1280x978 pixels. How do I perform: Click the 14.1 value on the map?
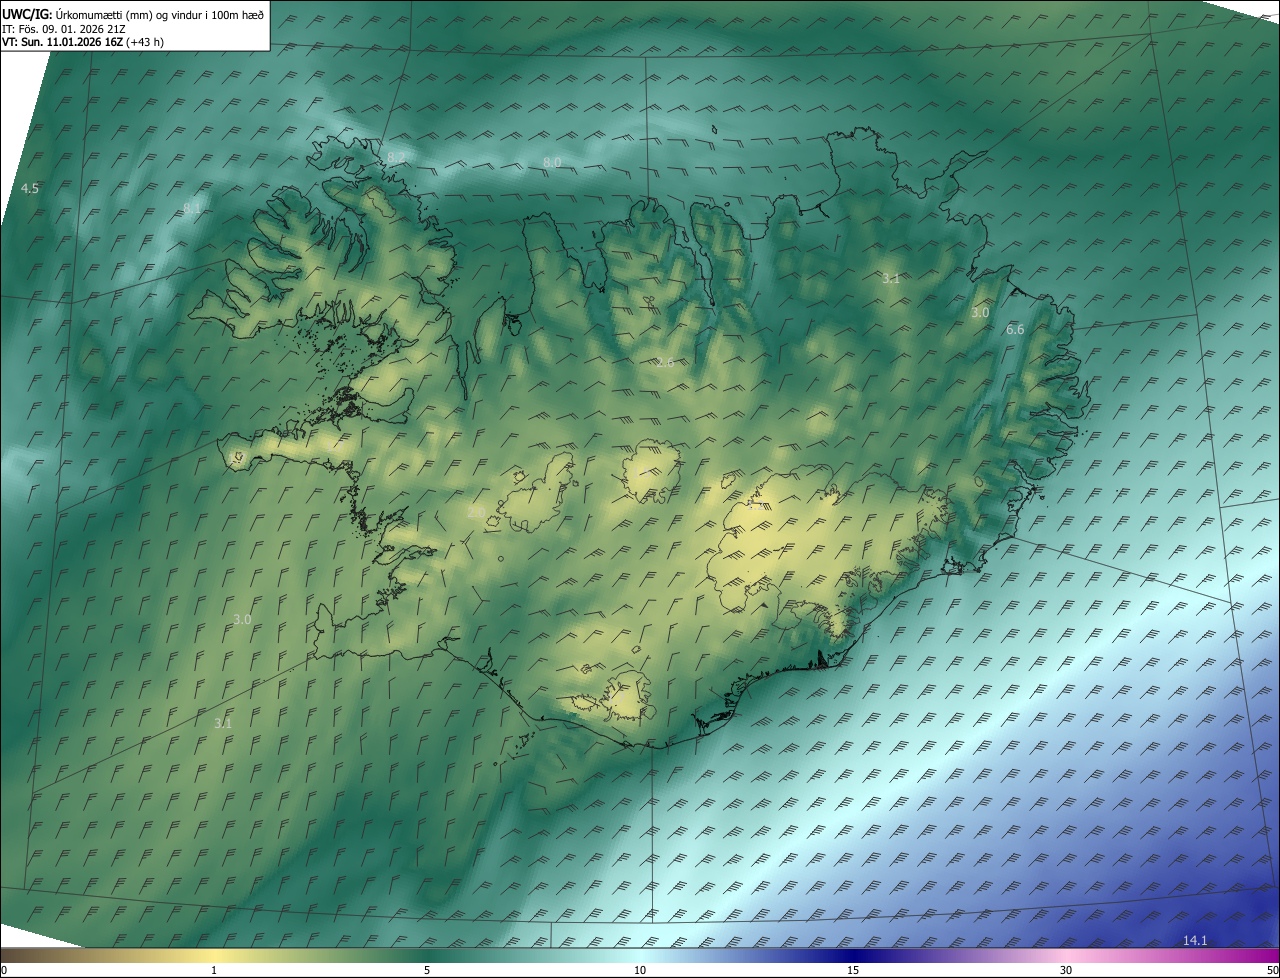(x=1195, y=940)
